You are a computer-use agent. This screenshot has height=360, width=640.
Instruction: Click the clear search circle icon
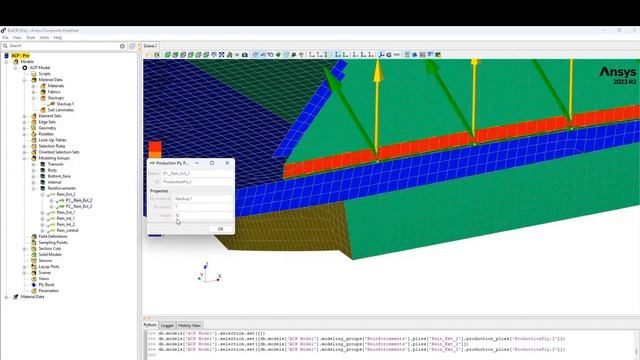coord(122,46)
